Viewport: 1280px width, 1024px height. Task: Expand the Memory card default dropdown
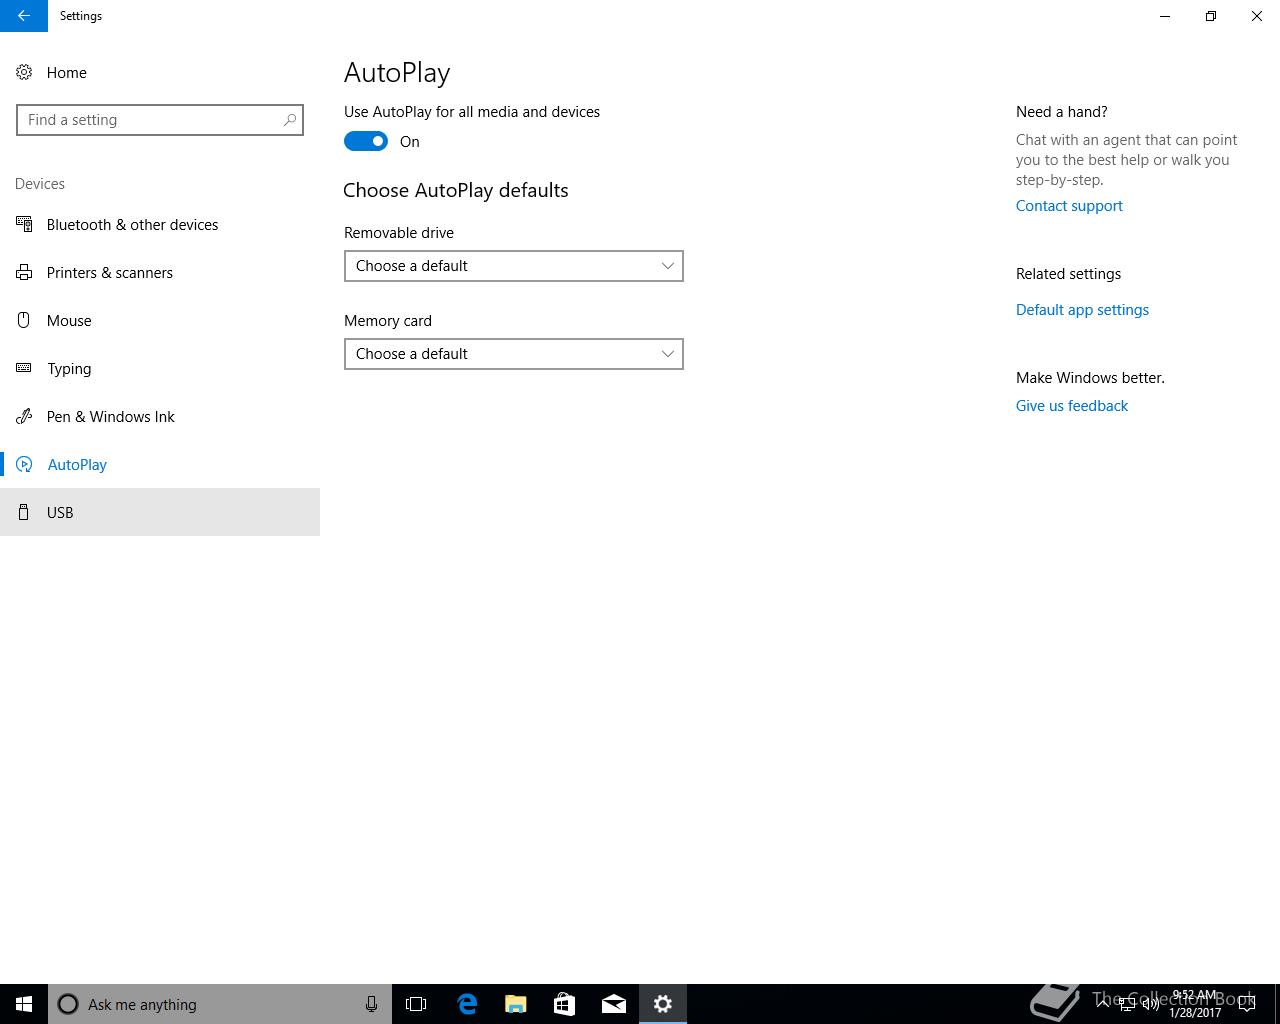click(514, 354)
